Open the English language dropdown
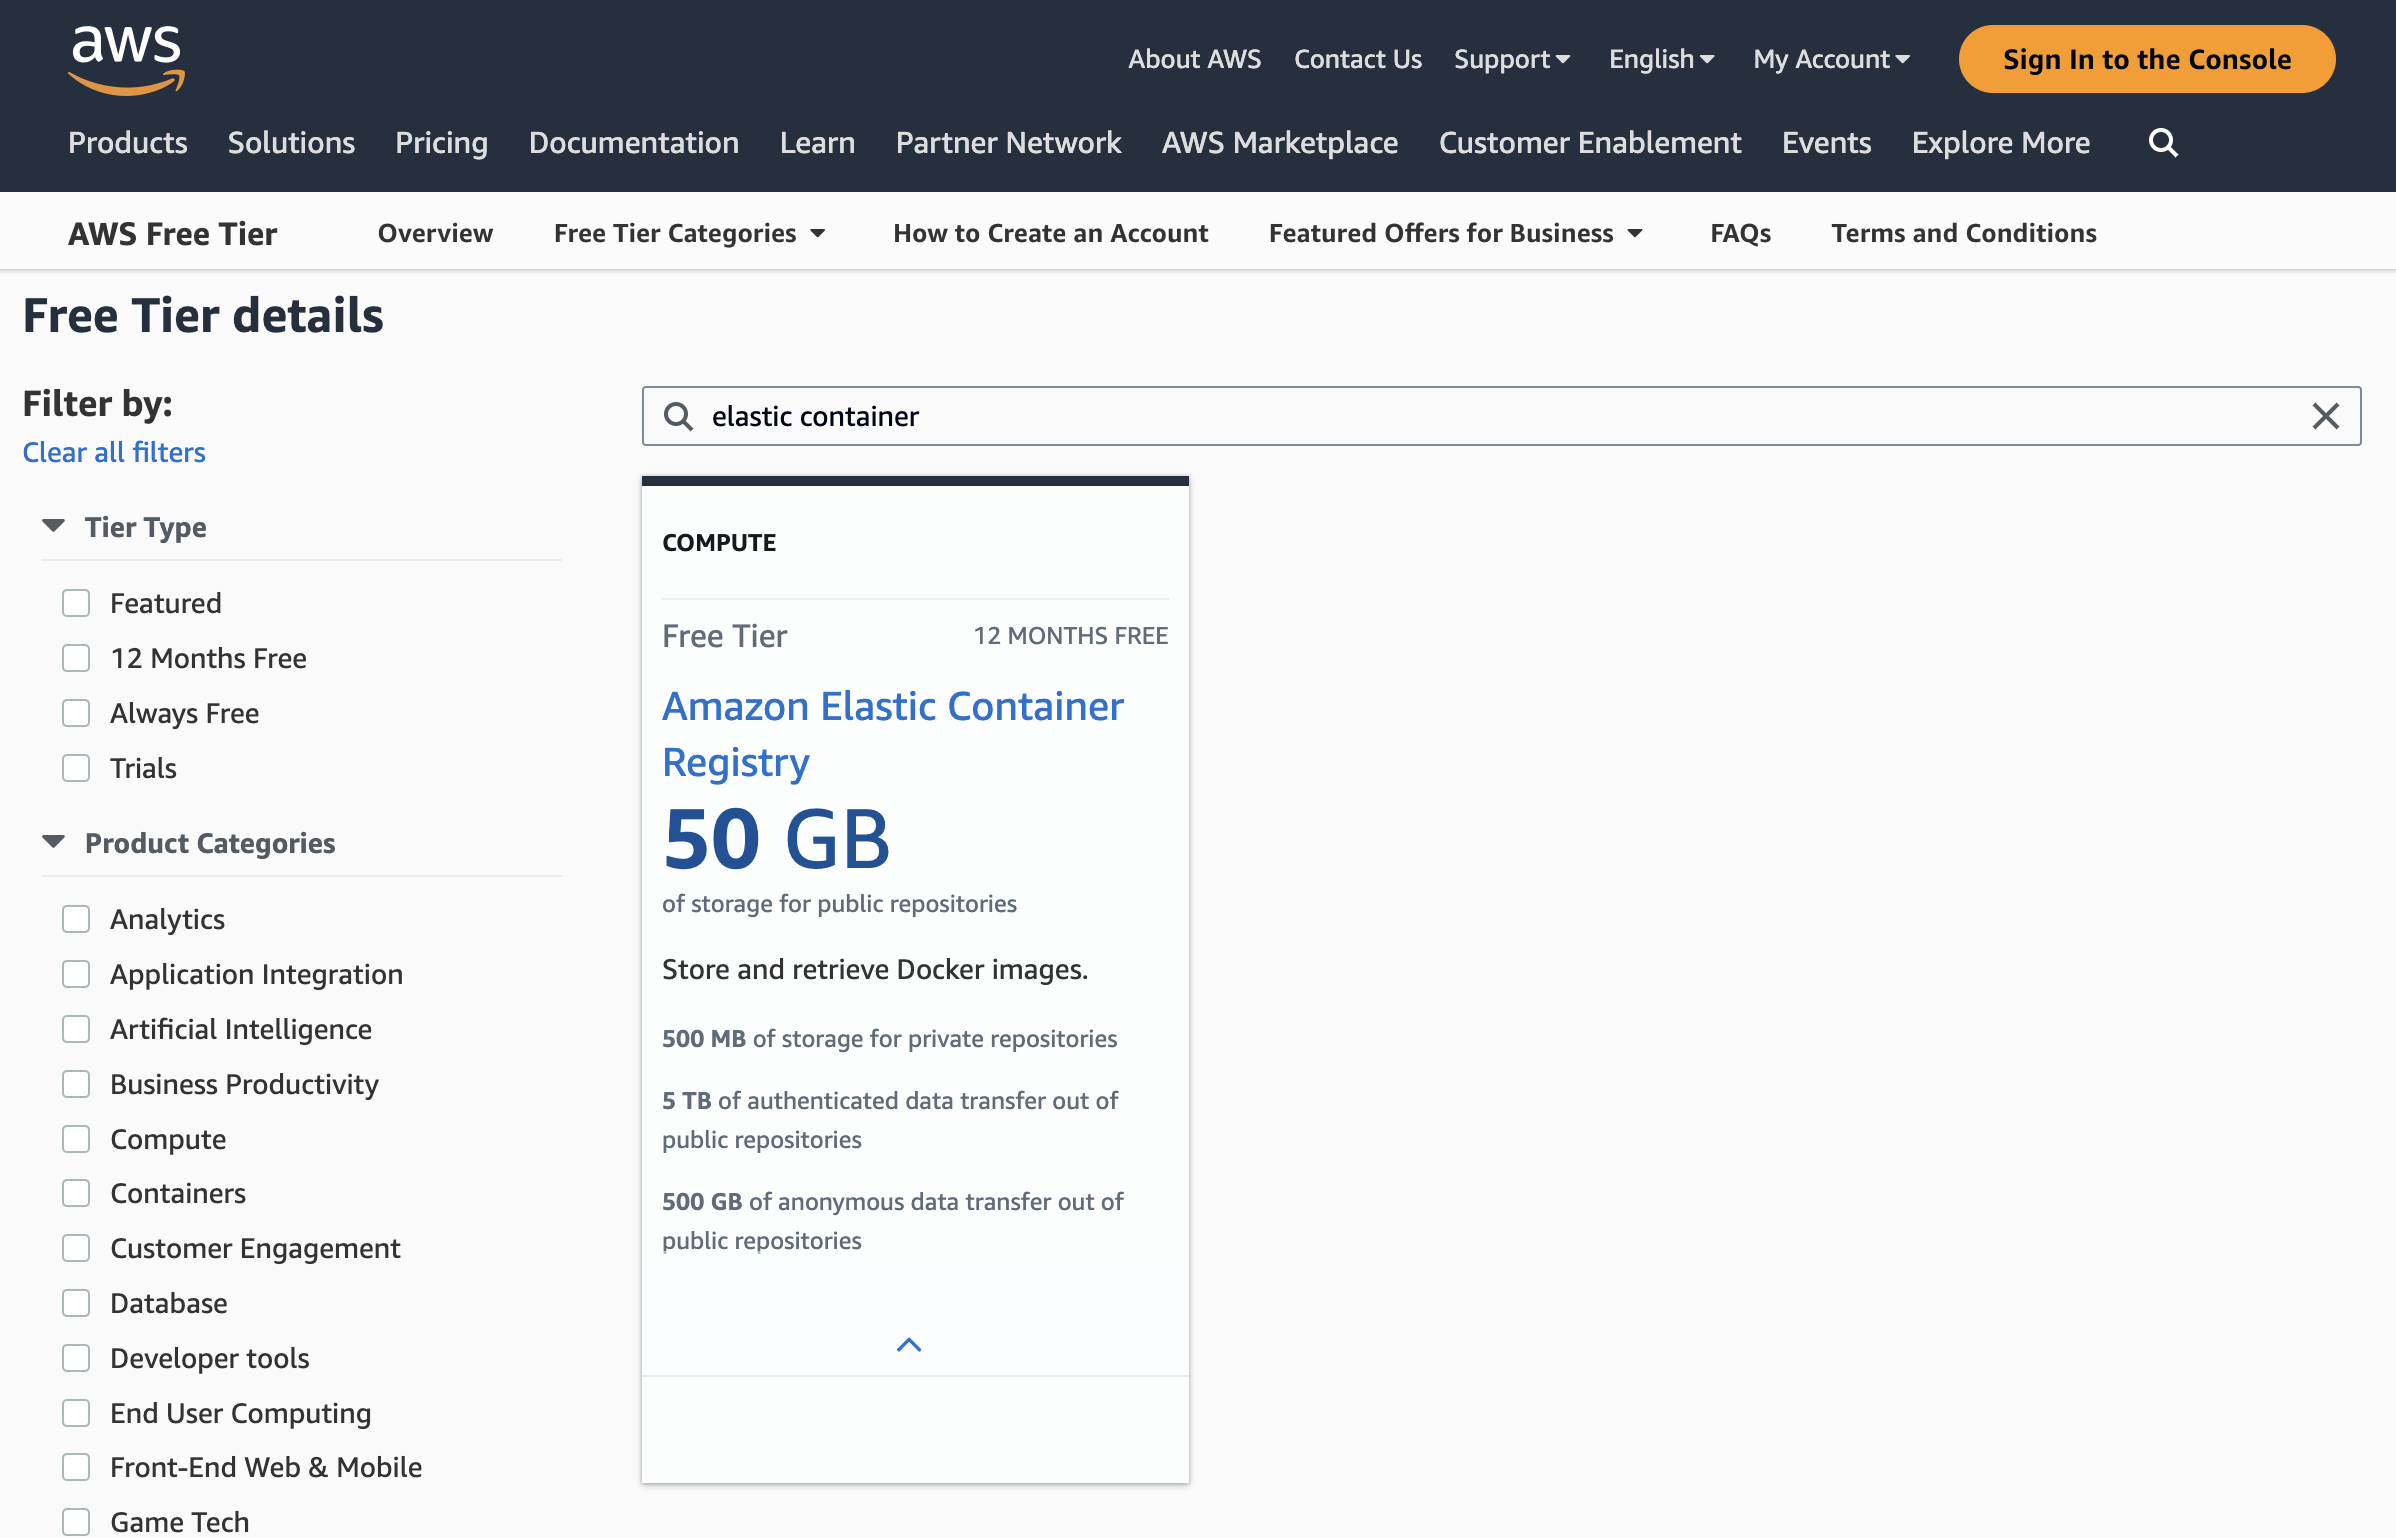Viewport: 2396px width, 1538px height. tap(1662, 59)
